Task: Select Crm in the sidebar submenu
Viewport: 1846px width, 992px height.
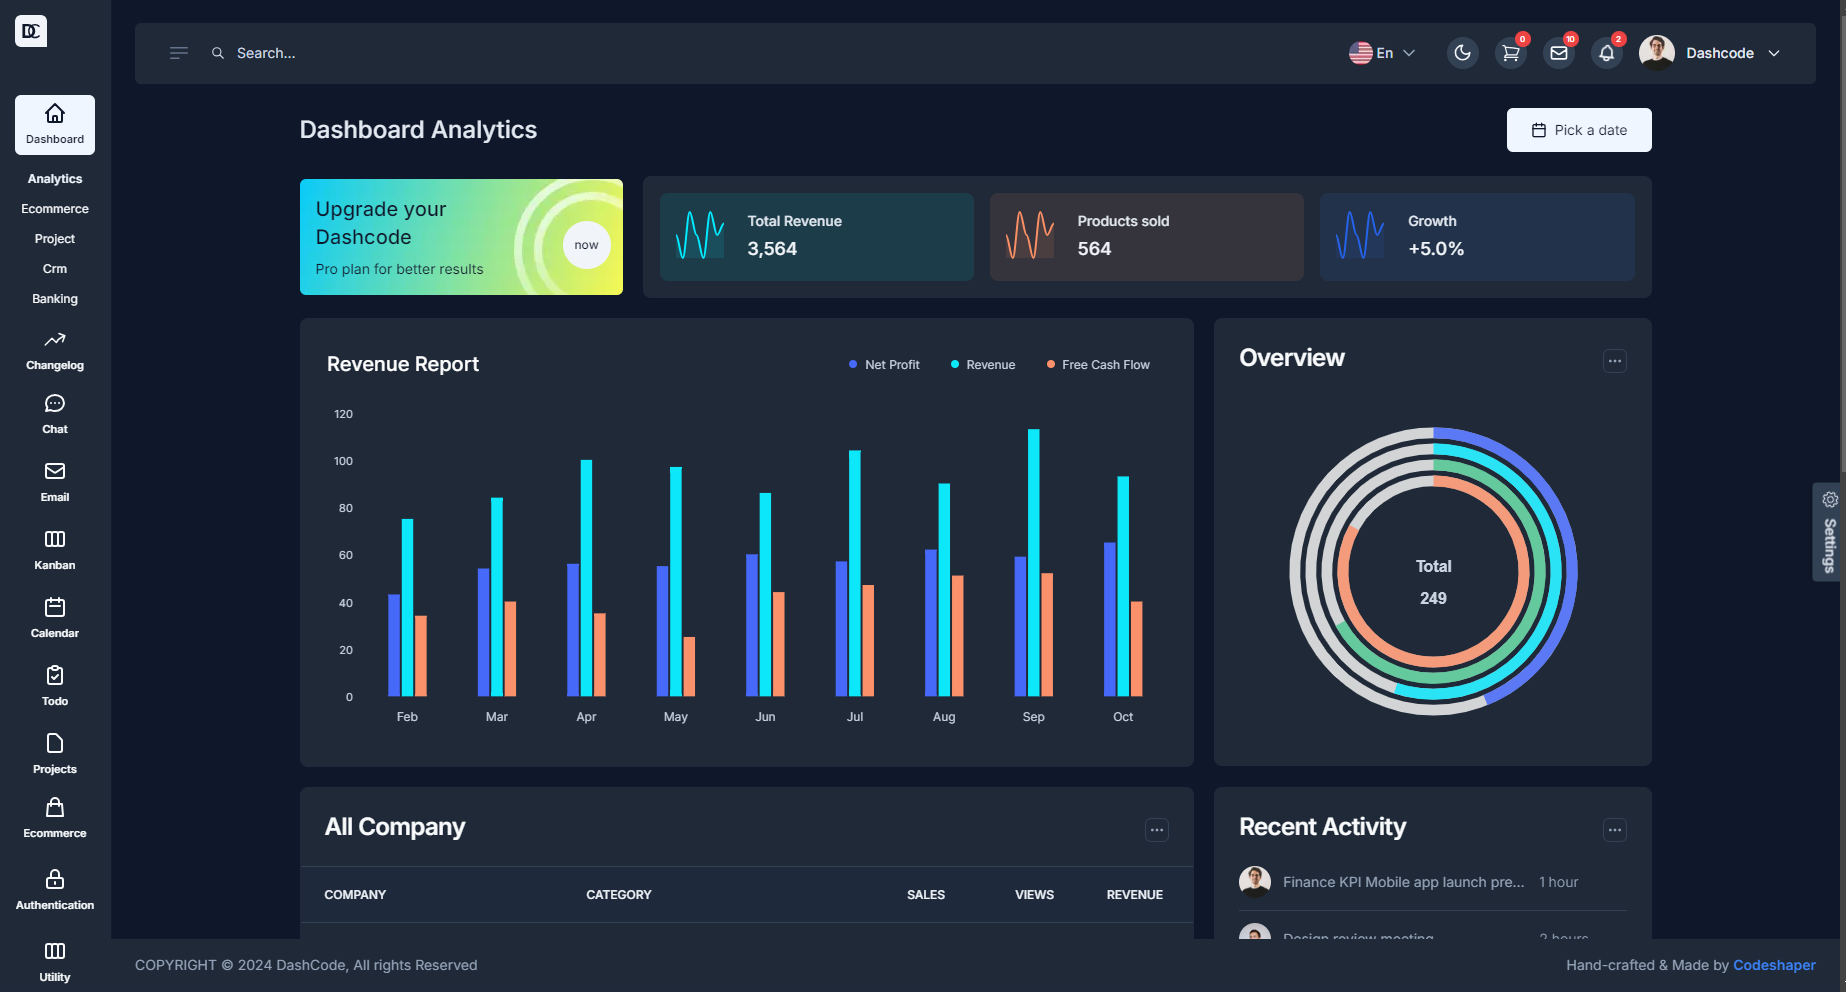Action: tap(55, 269)
